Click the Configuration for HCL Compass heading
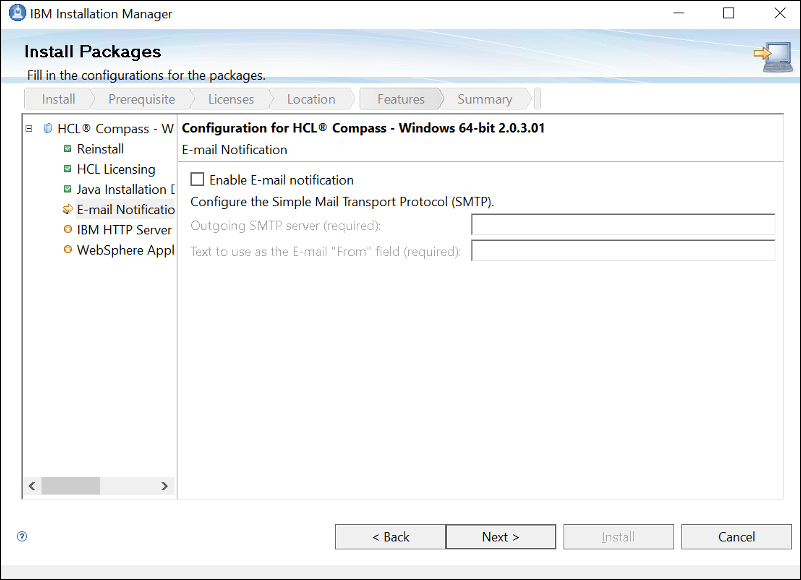Screen dimensions: 801x580 point(363,128)
